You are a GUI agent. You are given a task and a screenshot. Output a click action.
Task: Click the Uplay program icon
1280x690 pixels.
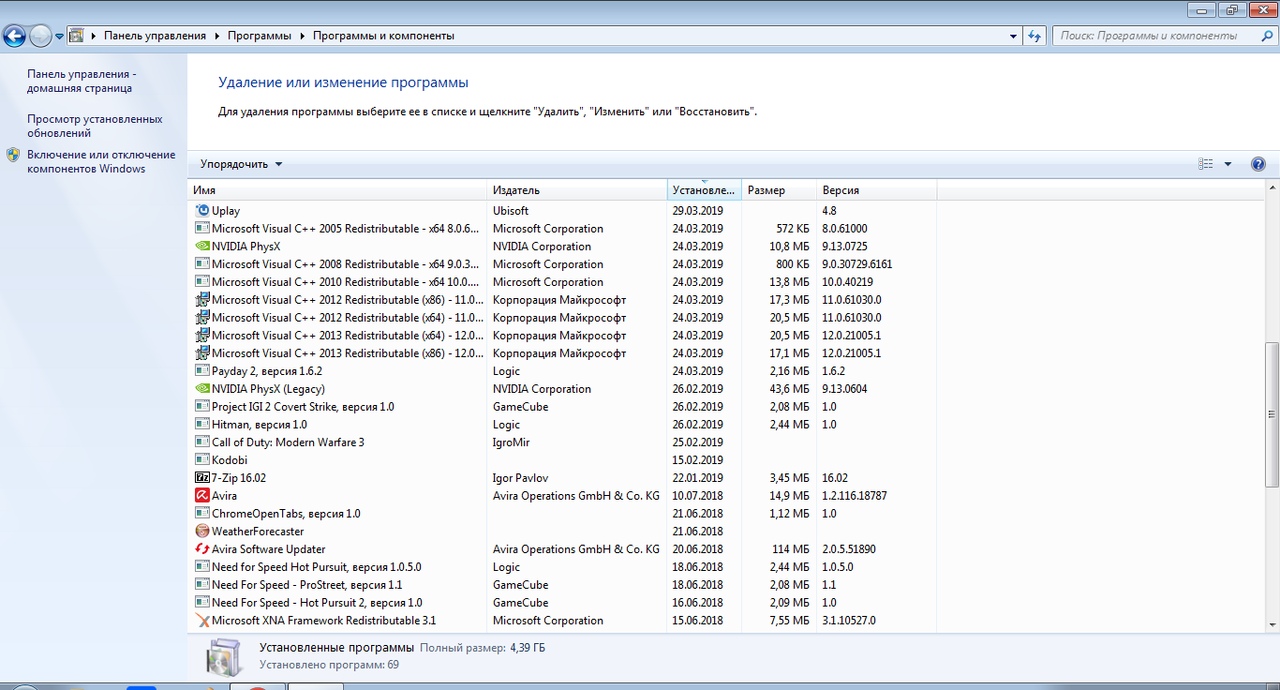pos(202,211)
